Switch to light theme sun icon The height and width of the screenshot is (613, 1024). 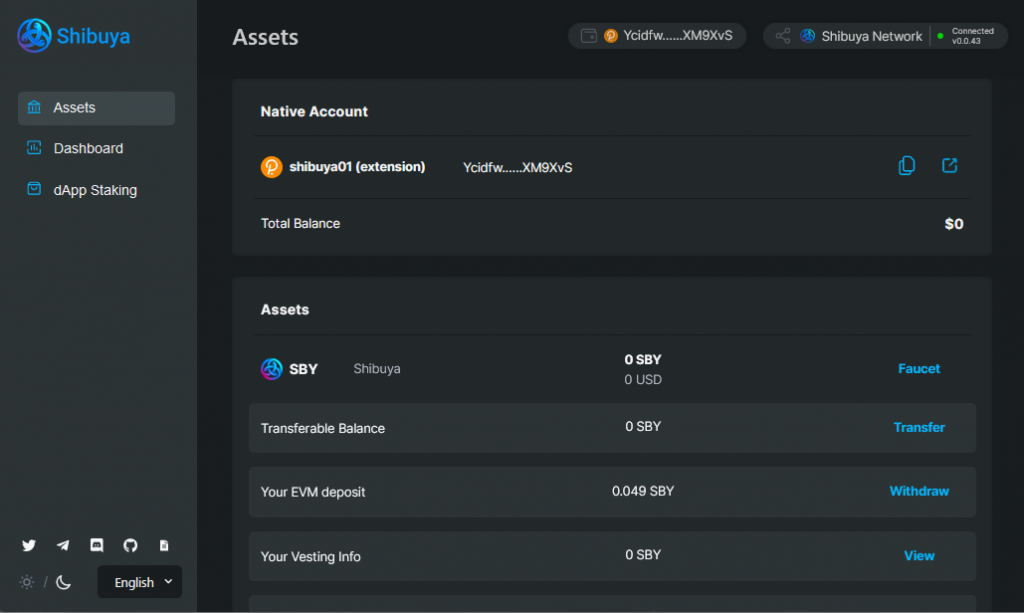tap(27, 582)
